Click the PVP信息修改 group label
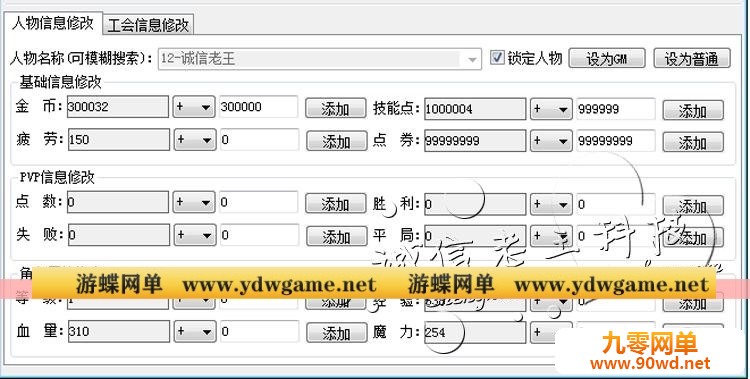 pyautogui.click(x=57, y=178)
